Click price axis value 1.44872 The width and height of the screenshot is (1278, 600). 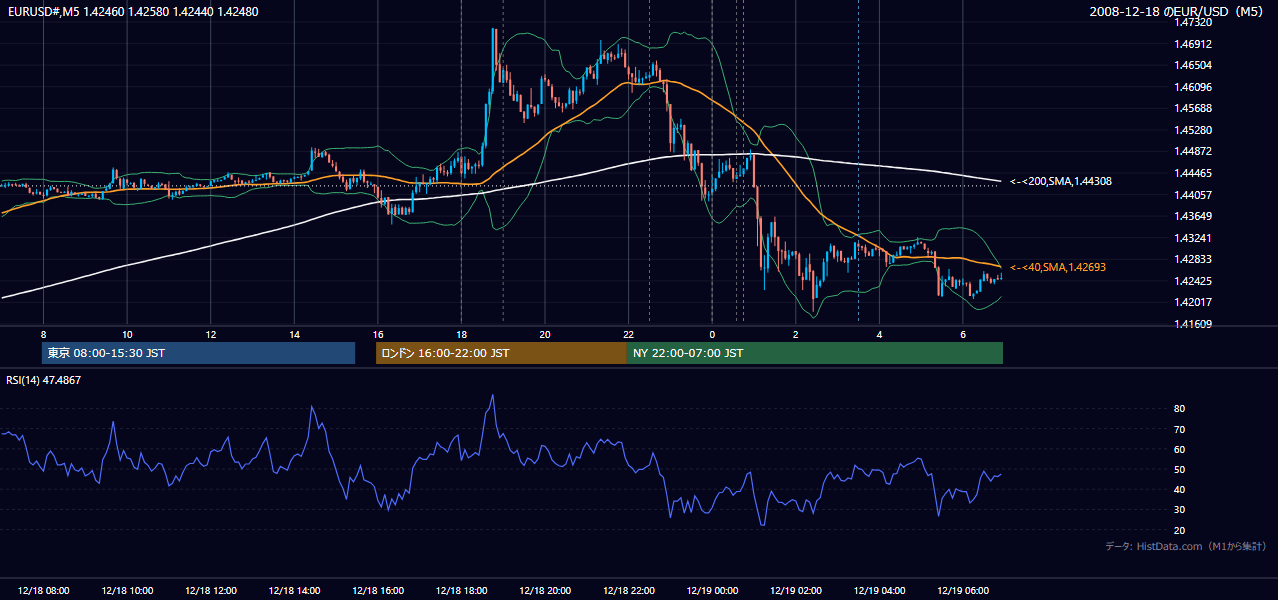1193,151
